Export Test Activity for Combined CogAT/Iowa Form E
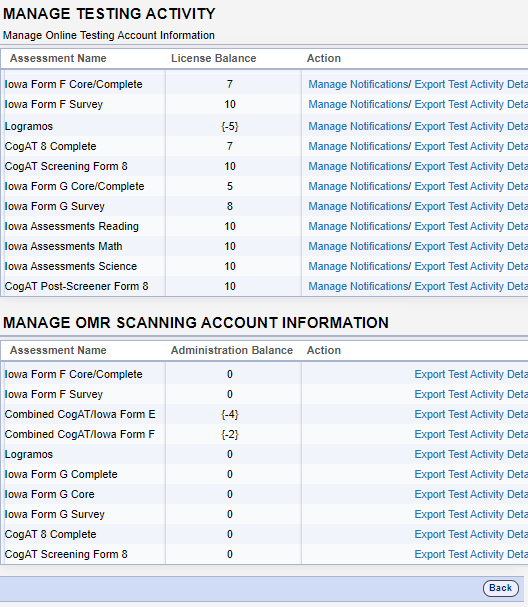Image resolution: width=528 pixels, height=607 pixels. click(471, 415)
